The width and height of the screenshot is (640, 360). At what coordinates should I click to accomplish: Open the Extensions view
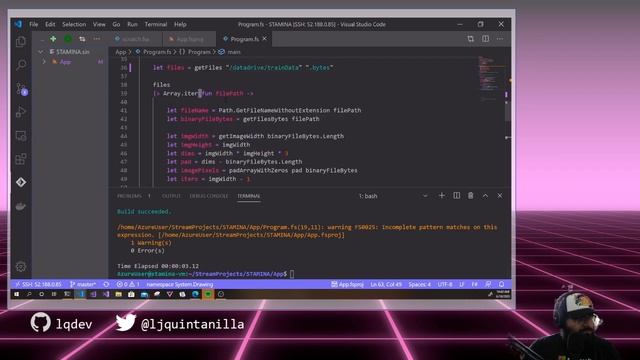click(x=21, y=159)
